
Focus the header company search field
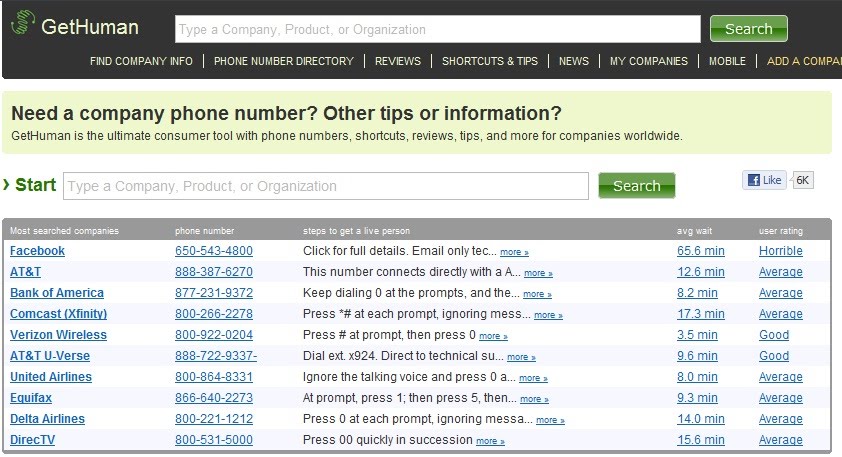coord(438,29)
